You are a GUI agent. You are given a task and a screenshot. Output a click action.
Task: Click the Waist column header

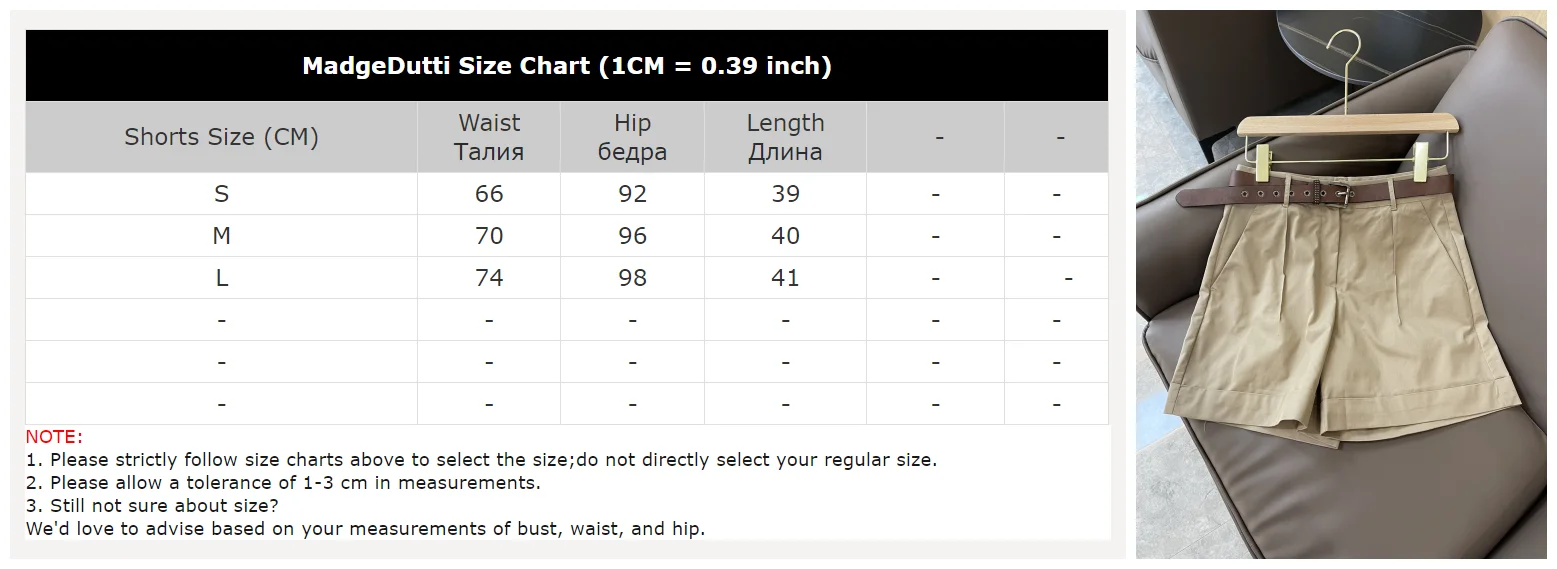(489, 137)
